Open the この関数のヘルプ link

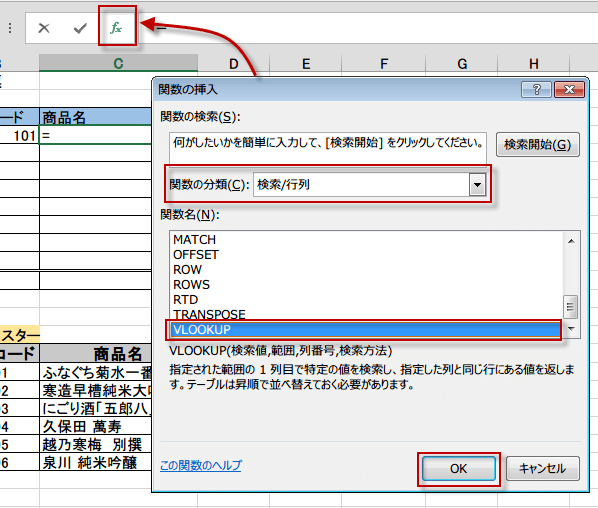(x=201, y=465)
